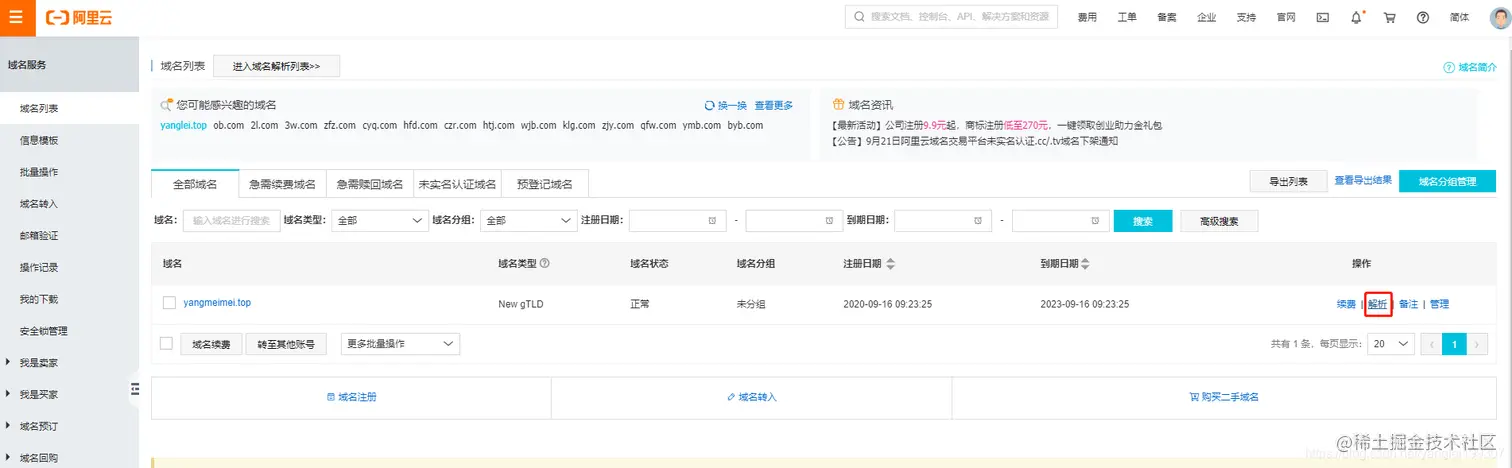Screen dimensions: 1512x468
Task: Switch to 急需赎回域名 tab
Action: (370, 184)
